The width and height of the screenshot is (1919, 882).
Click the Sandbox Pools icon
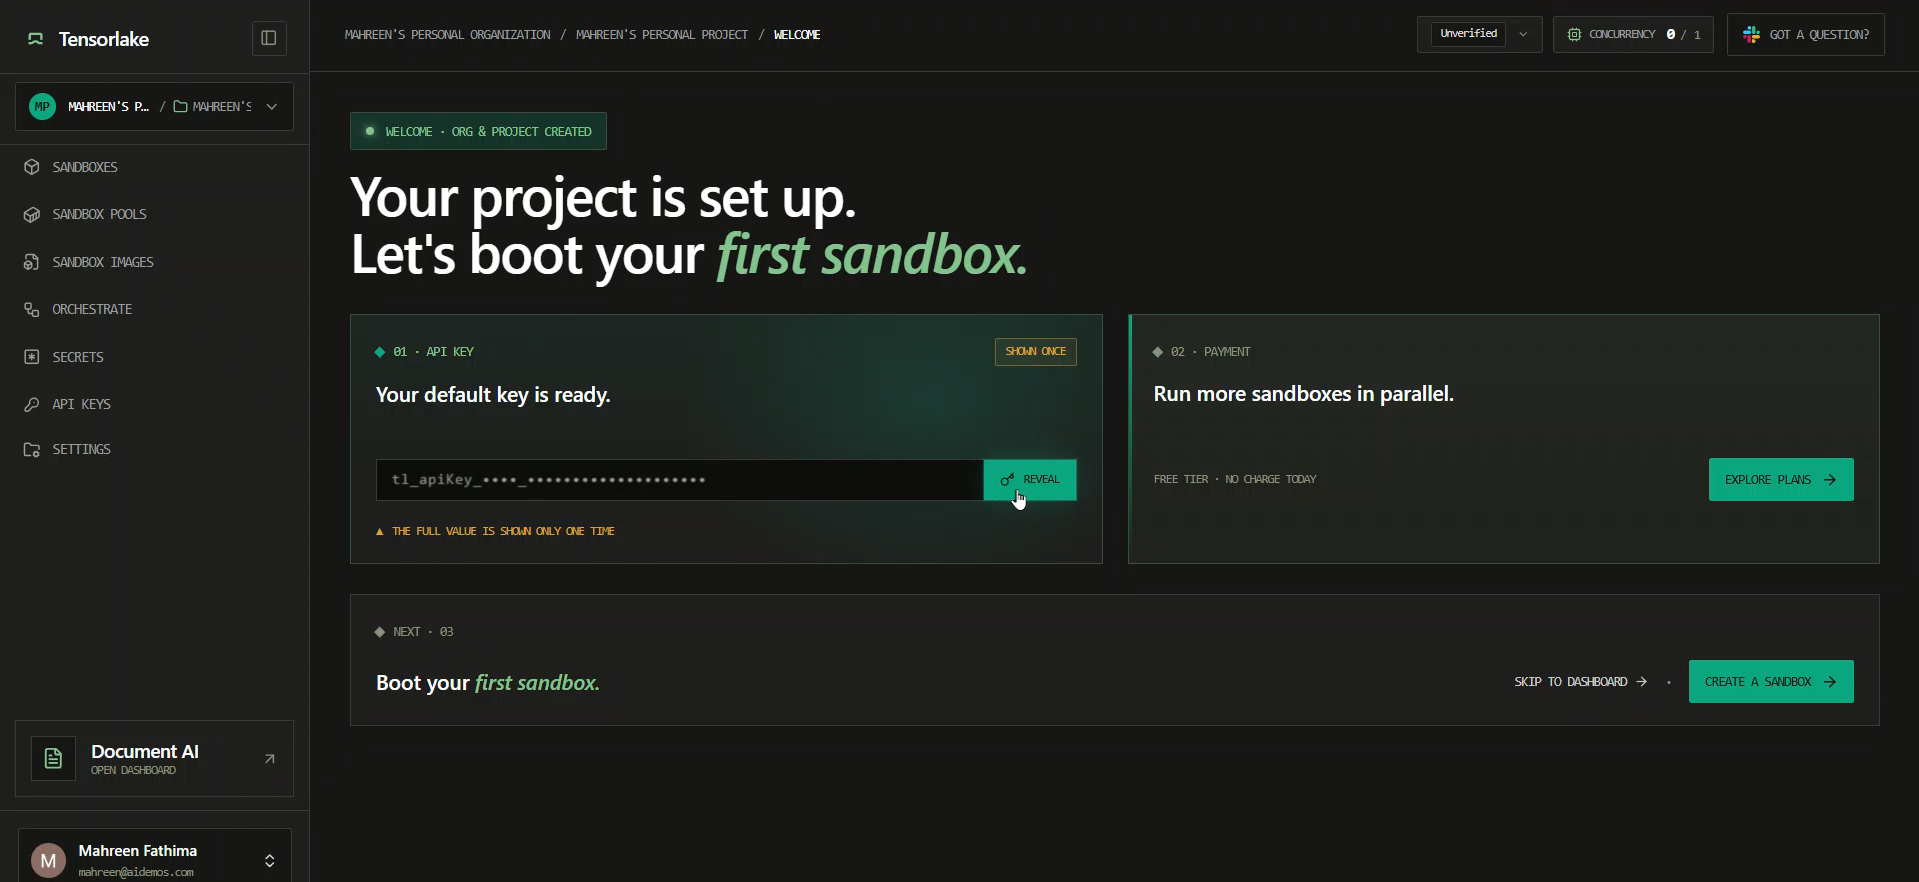pos(32,214)
